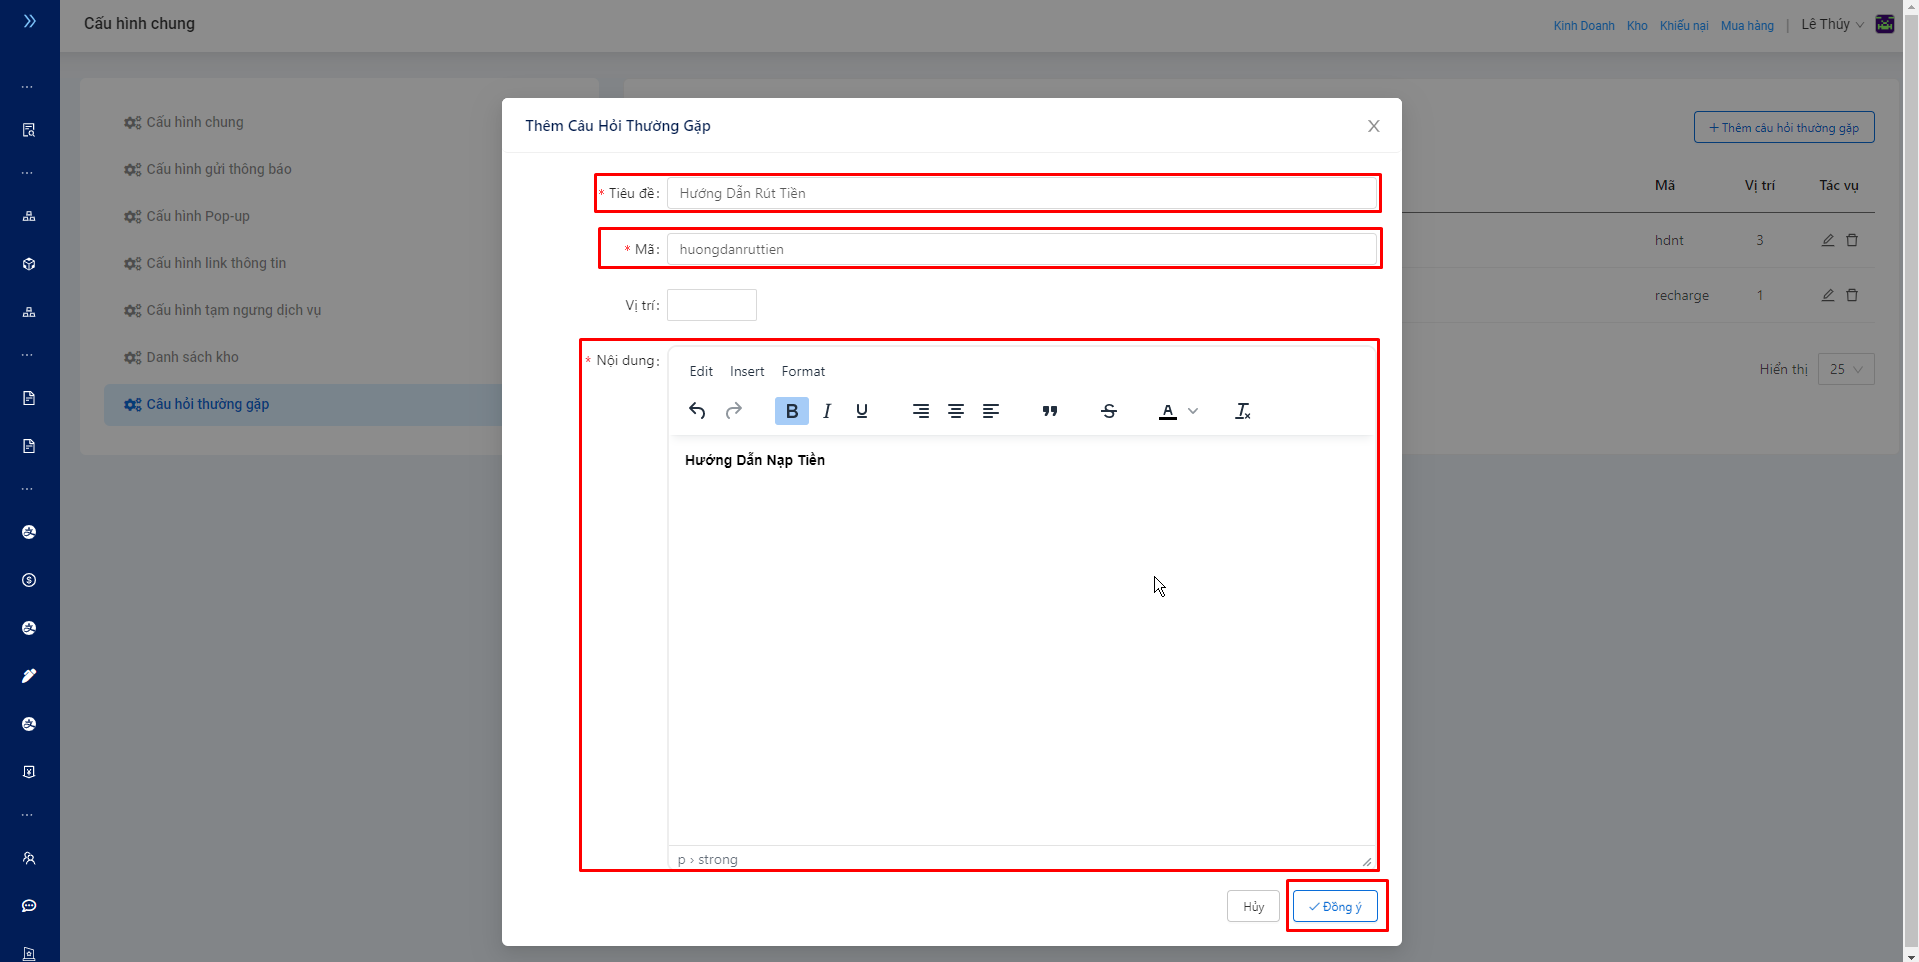Center align the text
Image resolution: width=1919 pixels, height=962 pixels.
(956, 411)
